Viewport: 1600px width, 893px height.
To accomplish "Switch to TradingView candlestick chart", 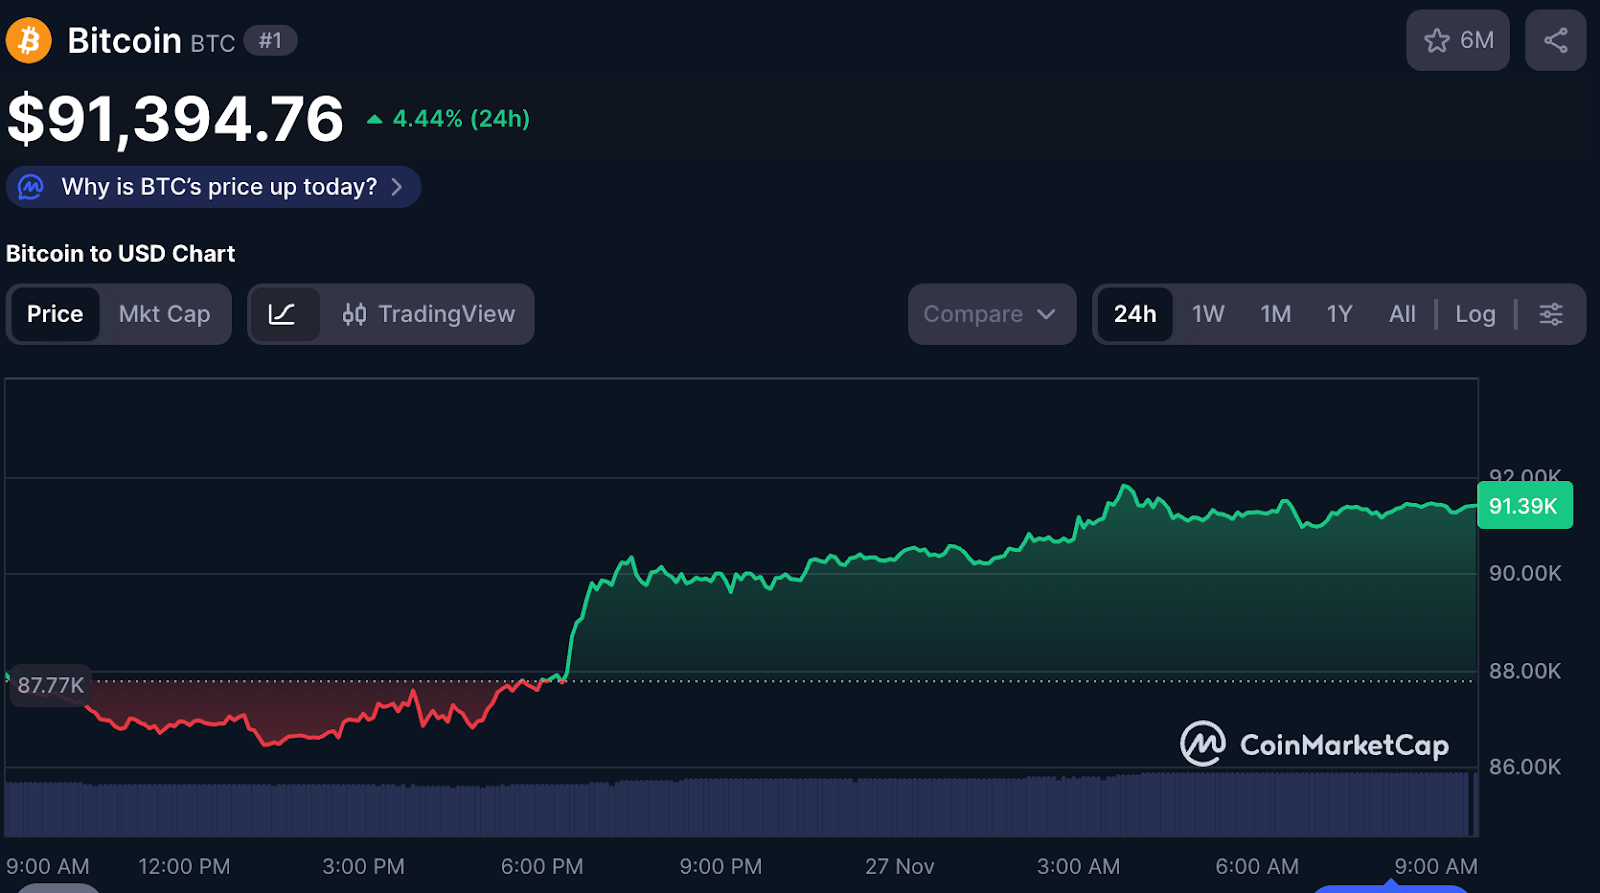I will (x=429, y=314).
